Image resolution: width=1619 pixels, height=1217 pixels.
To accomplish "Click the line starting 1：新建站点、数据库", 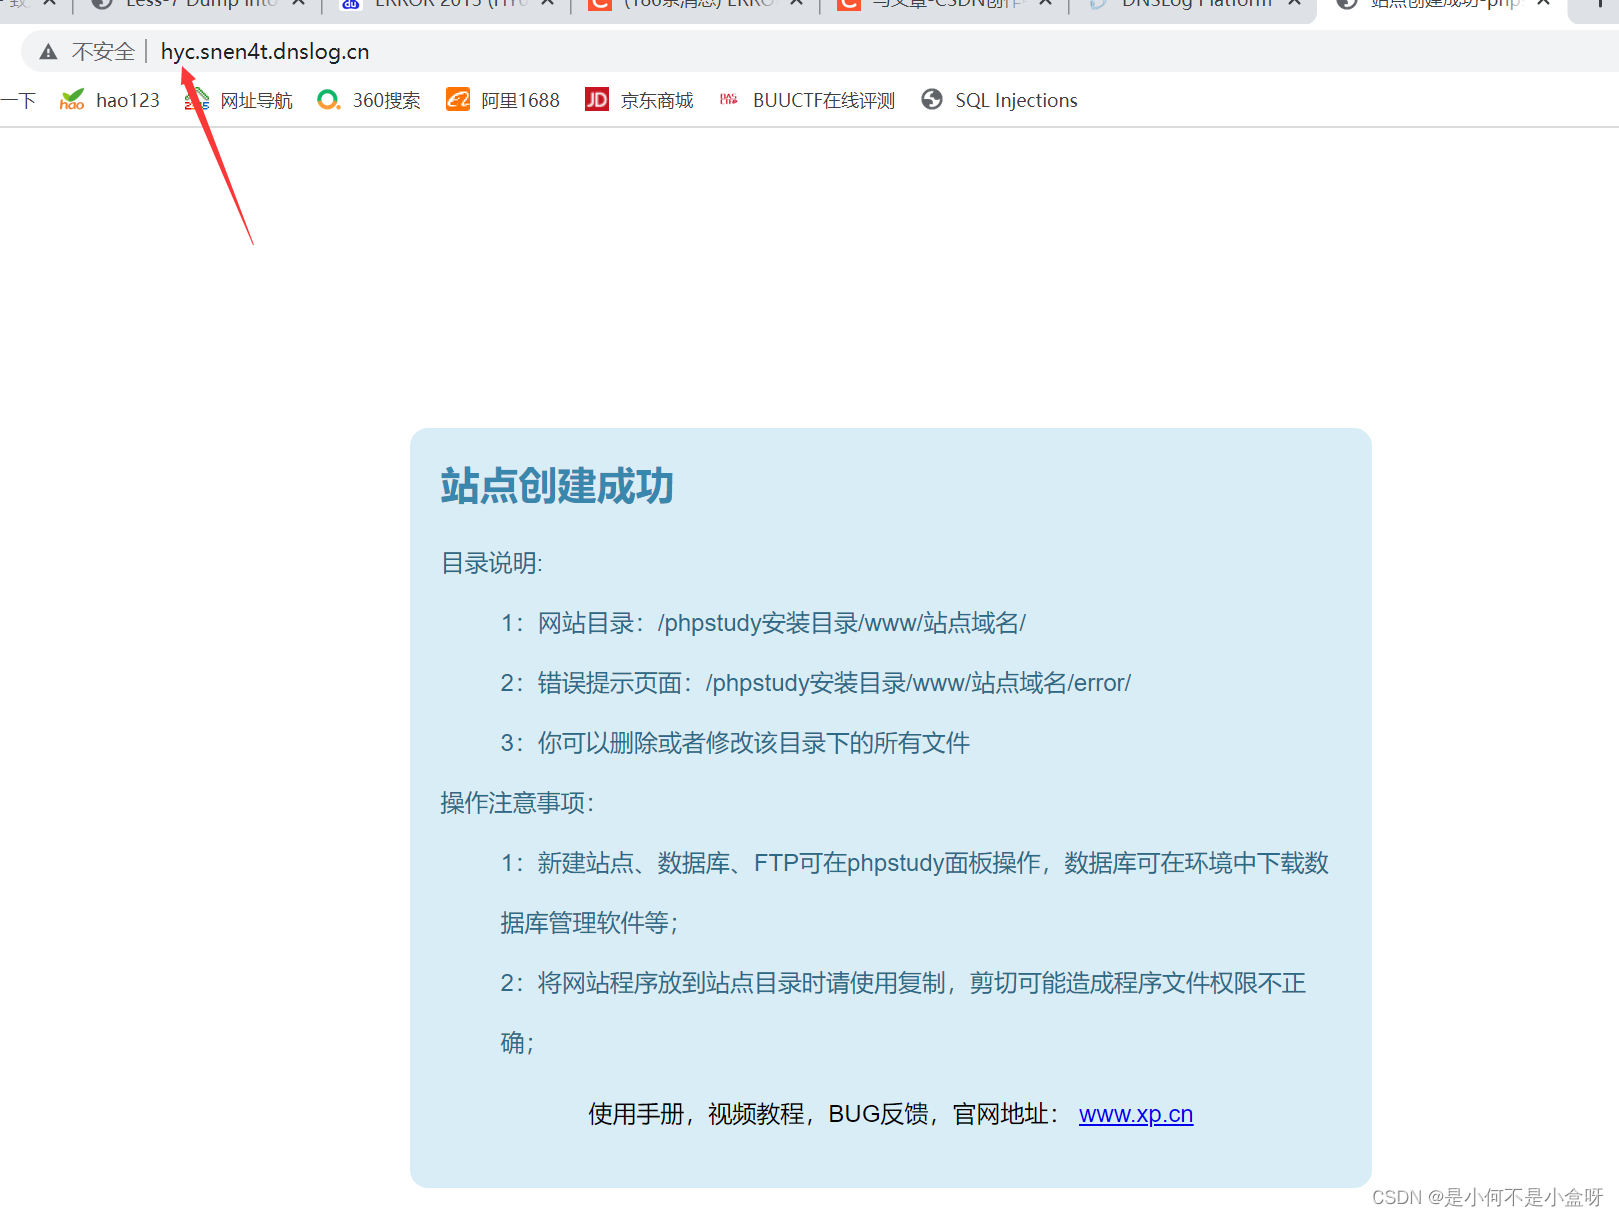I will (915, 893).
